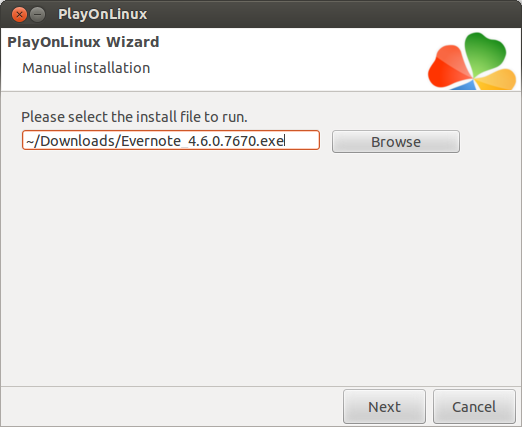This screenshot has height=427, width=522.
Task: Click the yellow petal of the logo
Action: 496,80
